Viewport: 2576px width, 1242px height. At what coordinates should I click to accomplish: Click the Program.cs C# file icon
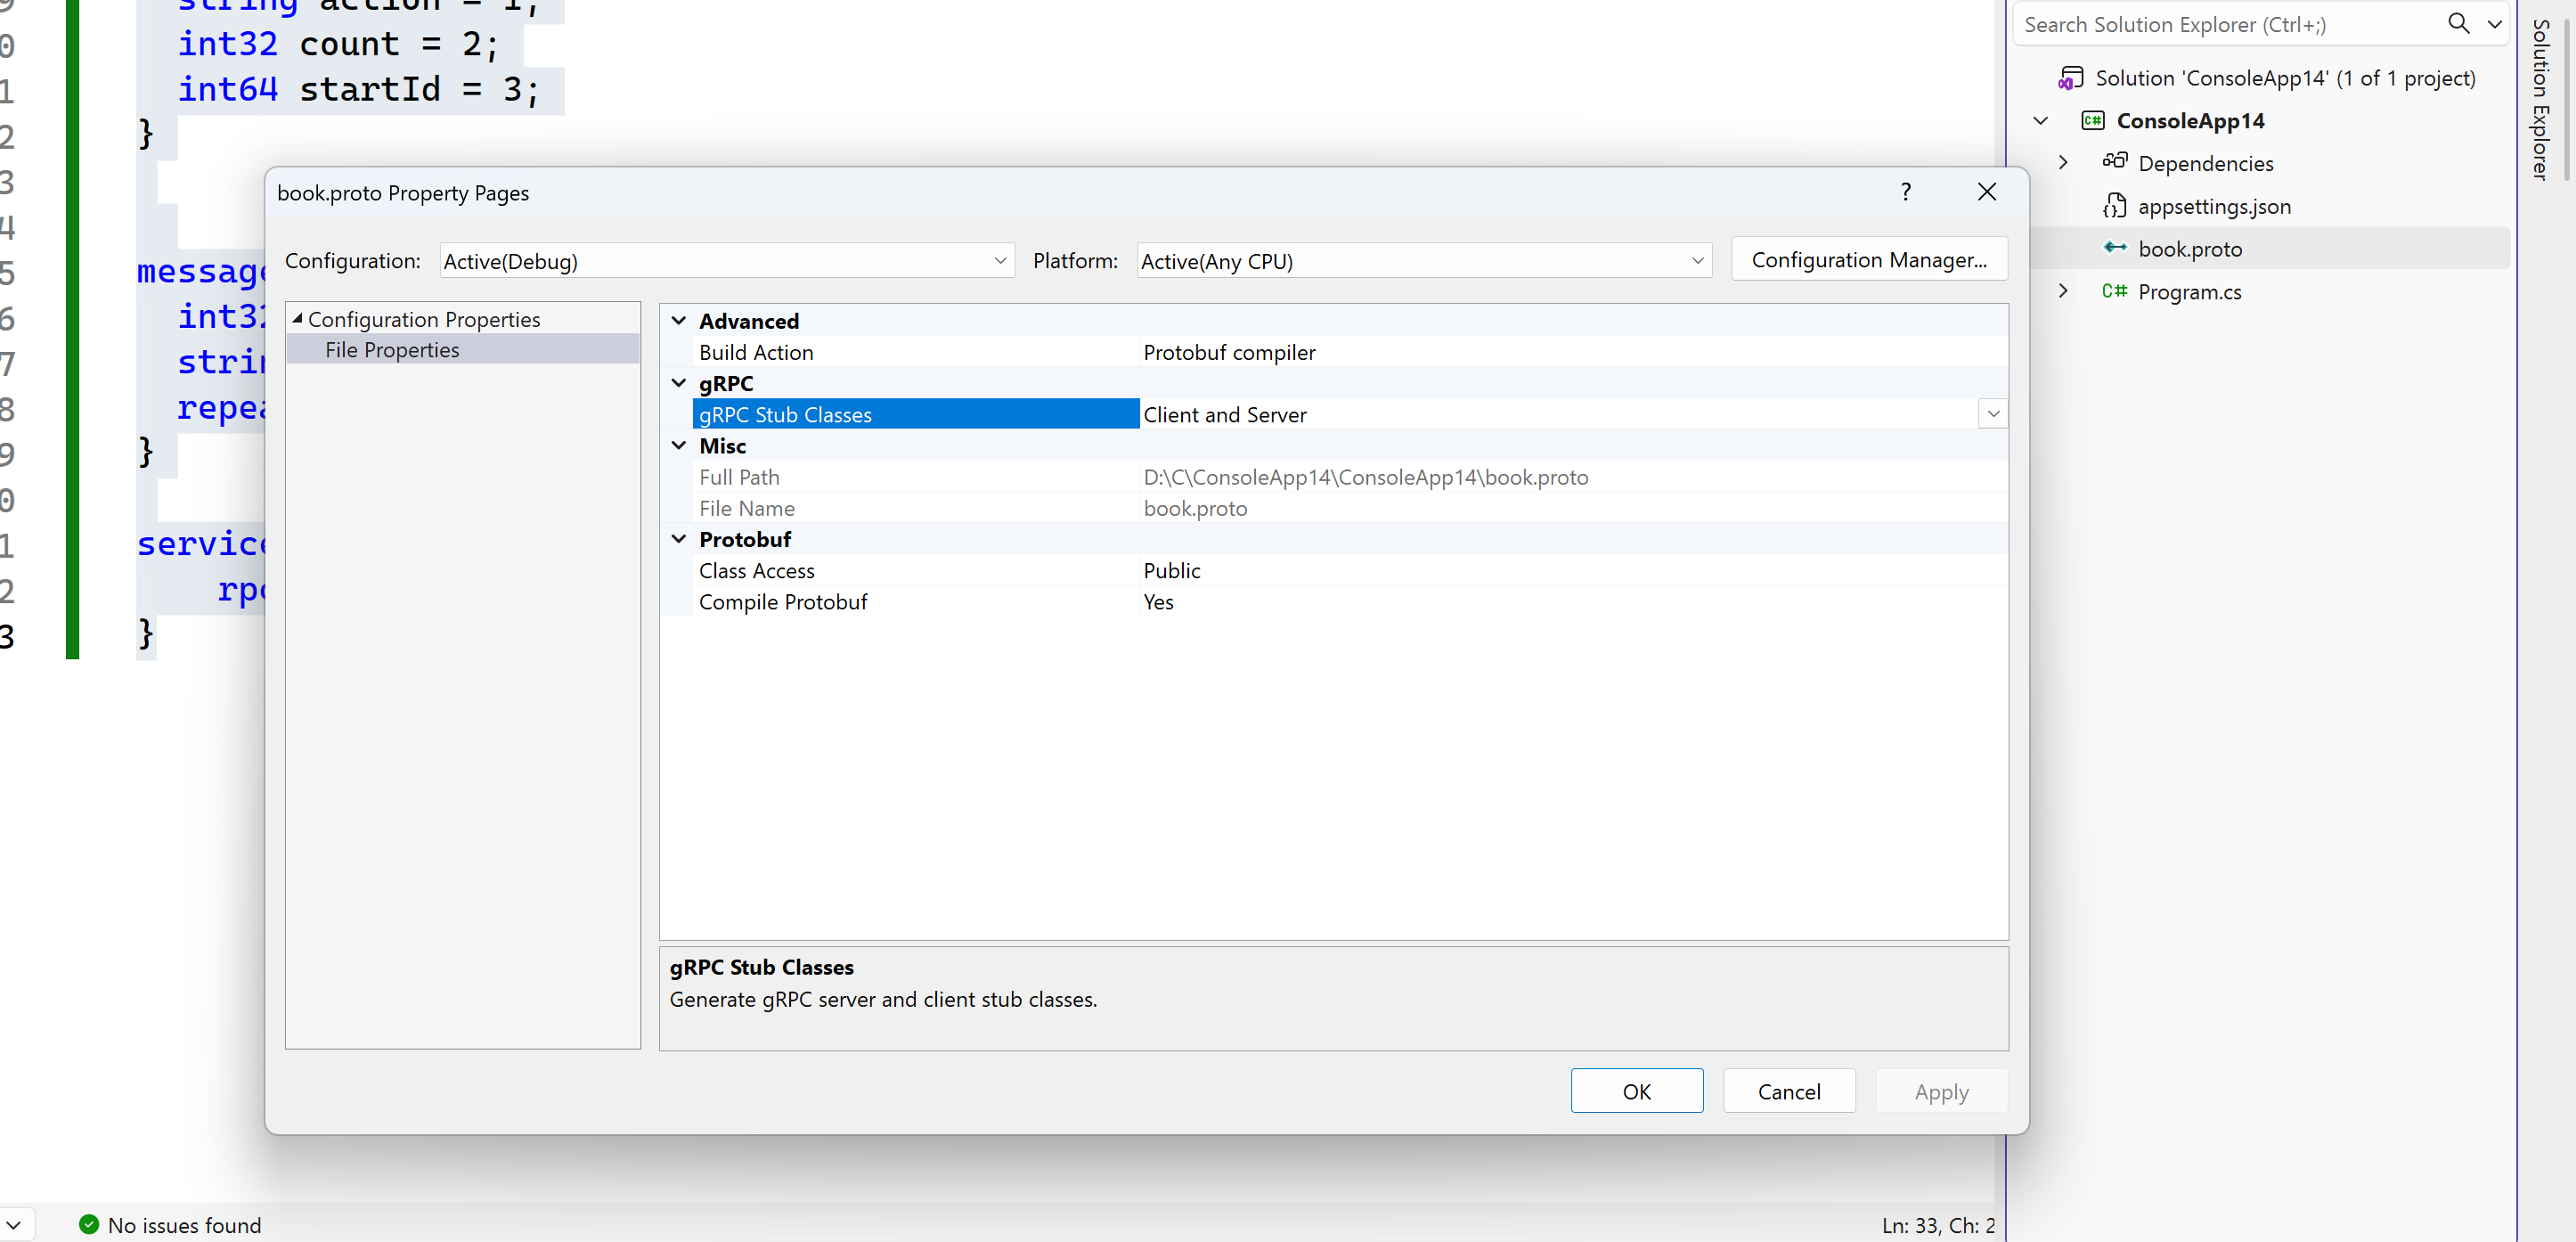[2114, 291]
